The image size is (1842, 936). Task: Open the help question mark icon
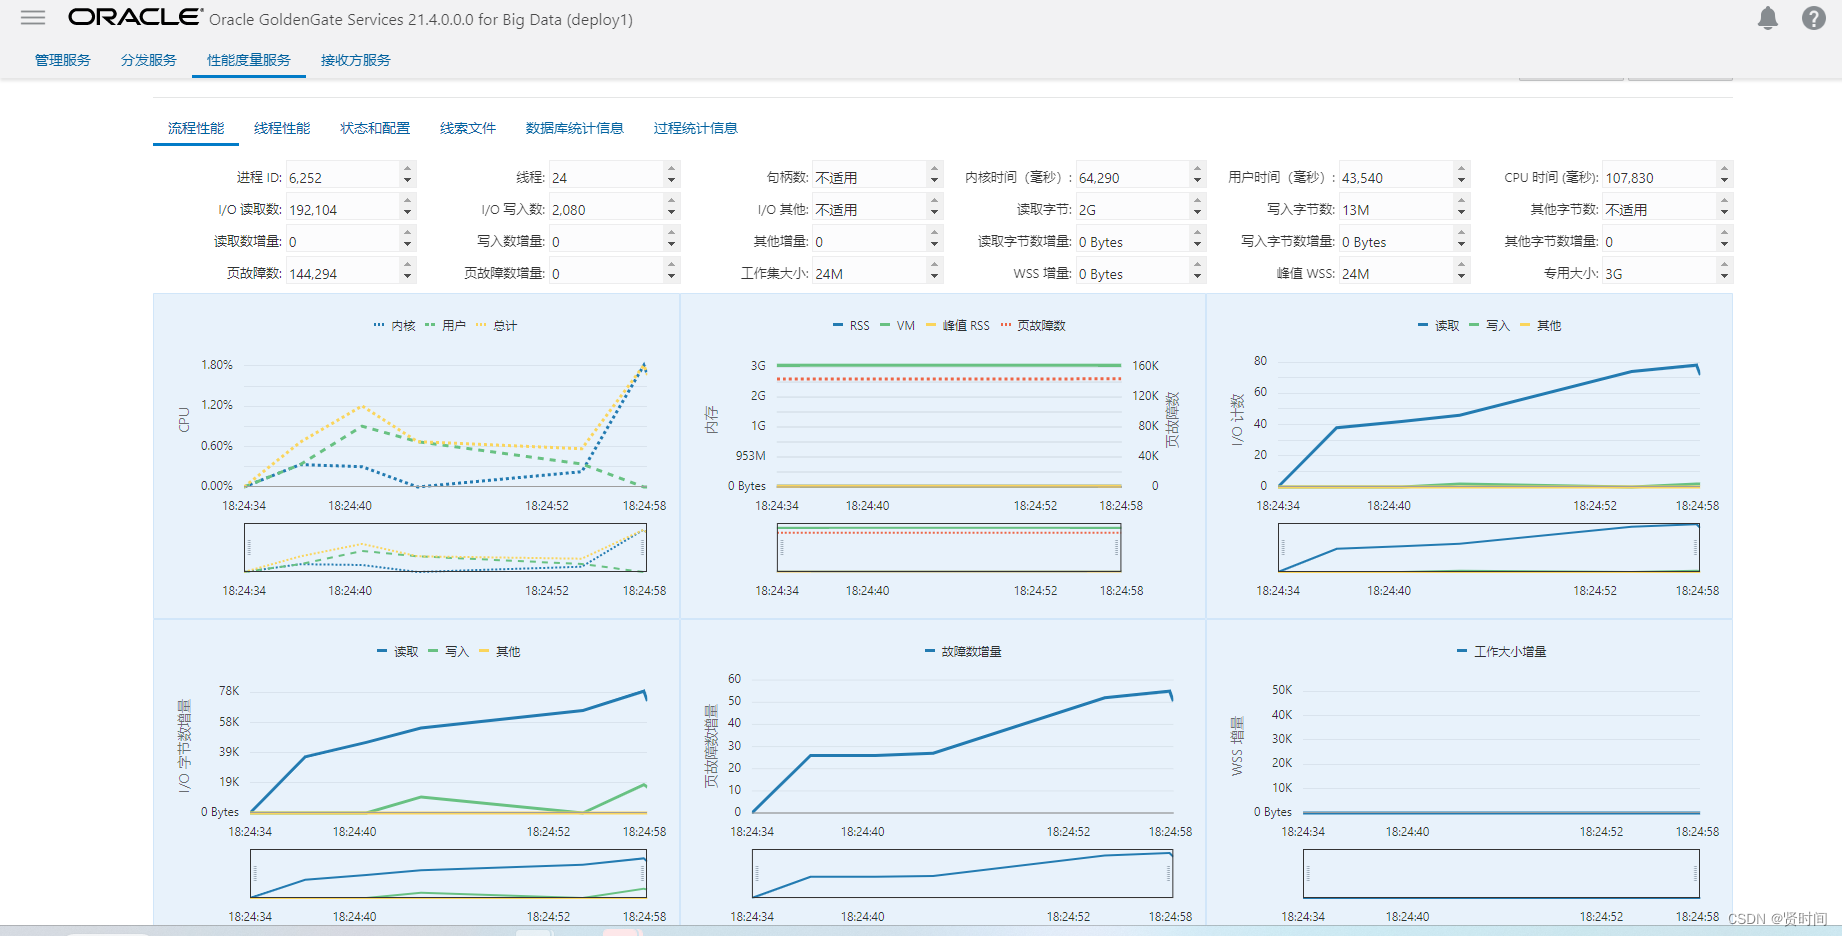1814,18
